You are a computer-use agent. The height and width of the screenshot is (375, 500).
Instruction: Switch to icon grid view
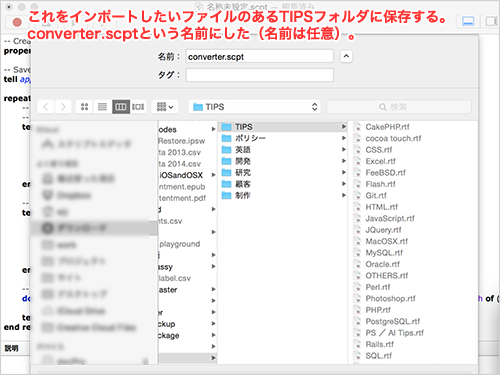(x=85, y=107)
